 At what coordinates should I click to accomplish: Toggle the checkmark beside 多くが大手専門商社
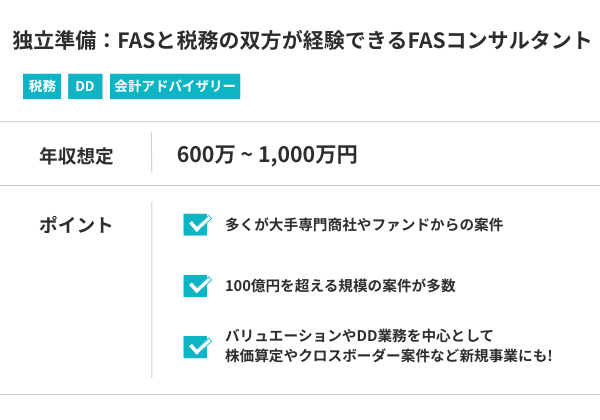click(x=196, y=225)
